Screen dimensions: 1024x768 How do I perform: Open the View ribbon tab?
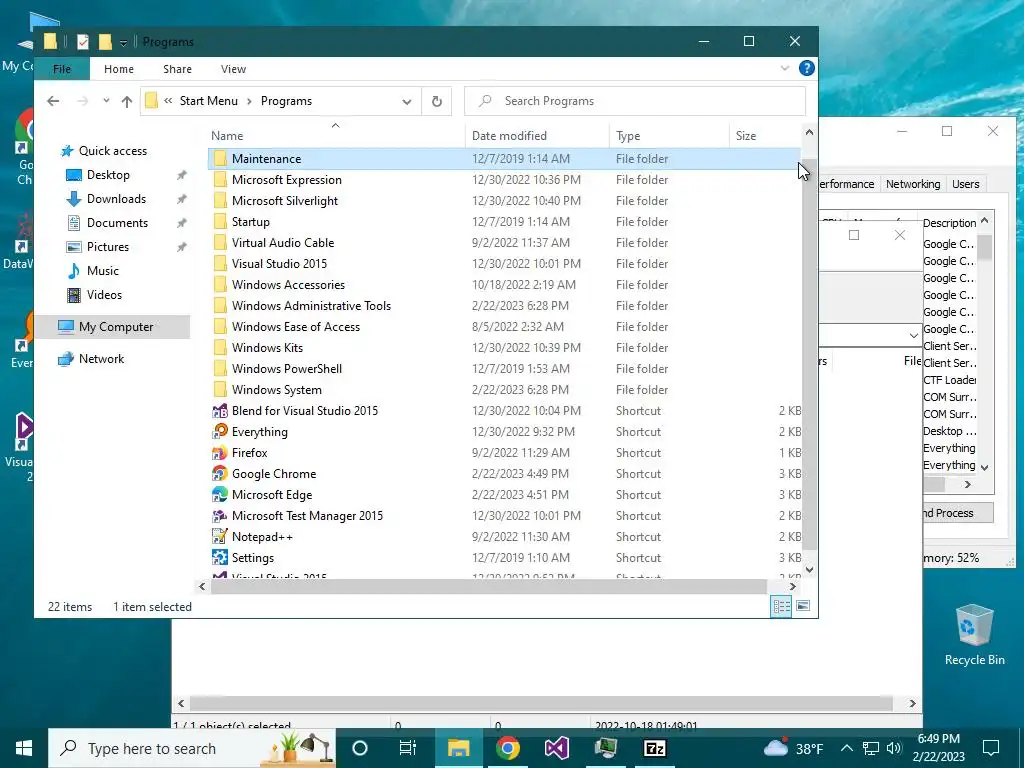pos(233,69)
